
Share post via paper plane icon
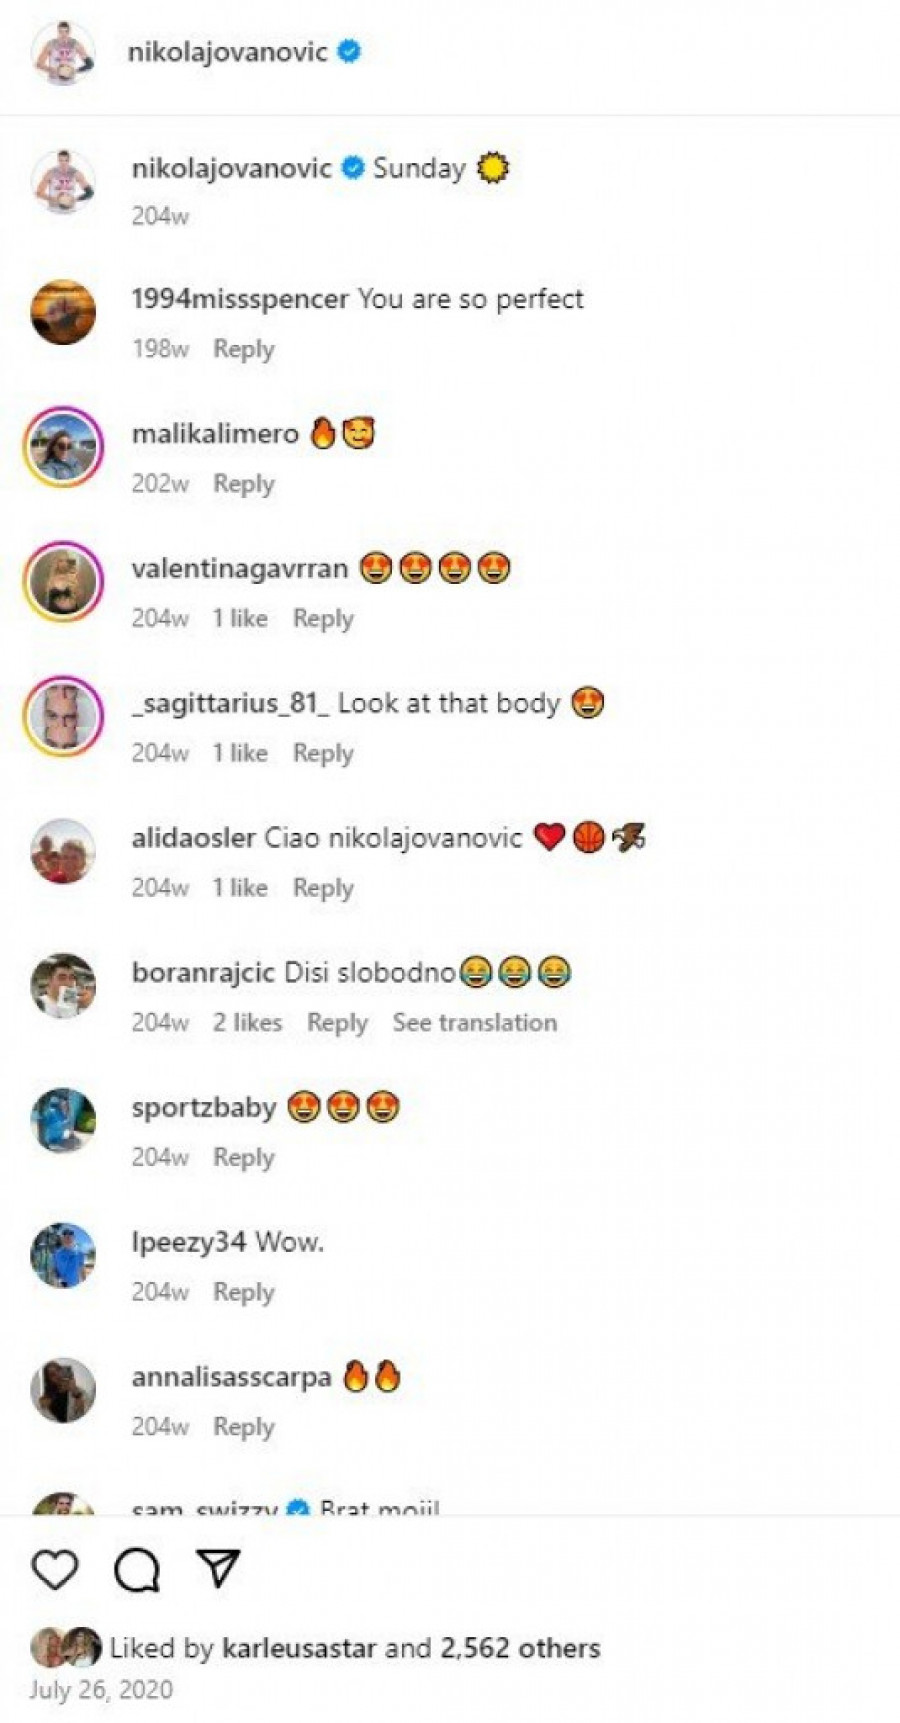[x=218, y=1568]
